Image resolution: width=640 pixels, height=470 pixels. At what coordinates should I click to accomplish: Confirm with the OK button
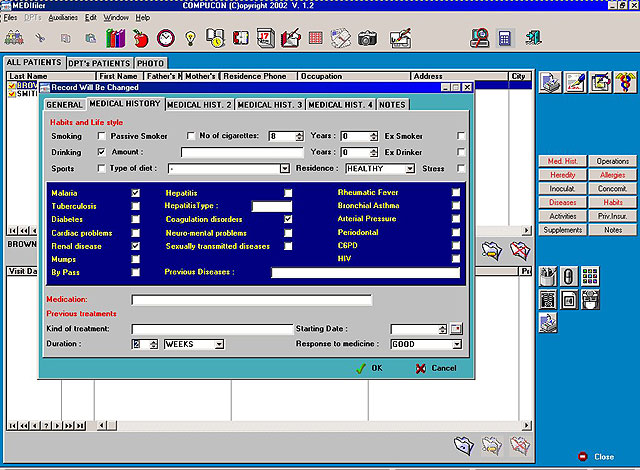point(370,368)
